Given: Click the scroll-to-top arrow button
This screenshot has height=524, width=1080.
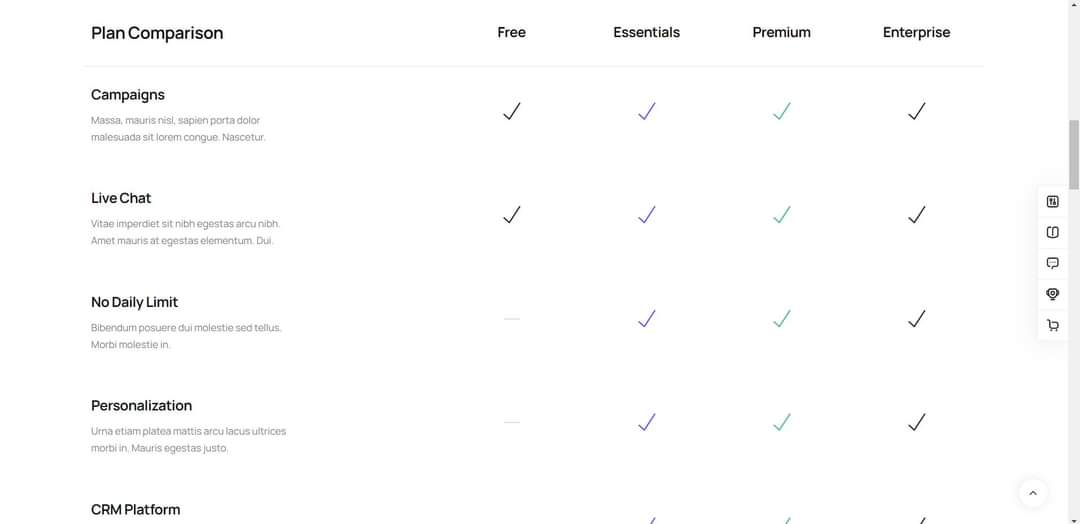Looking at the screenshot, I should [x=1032, y=493].
